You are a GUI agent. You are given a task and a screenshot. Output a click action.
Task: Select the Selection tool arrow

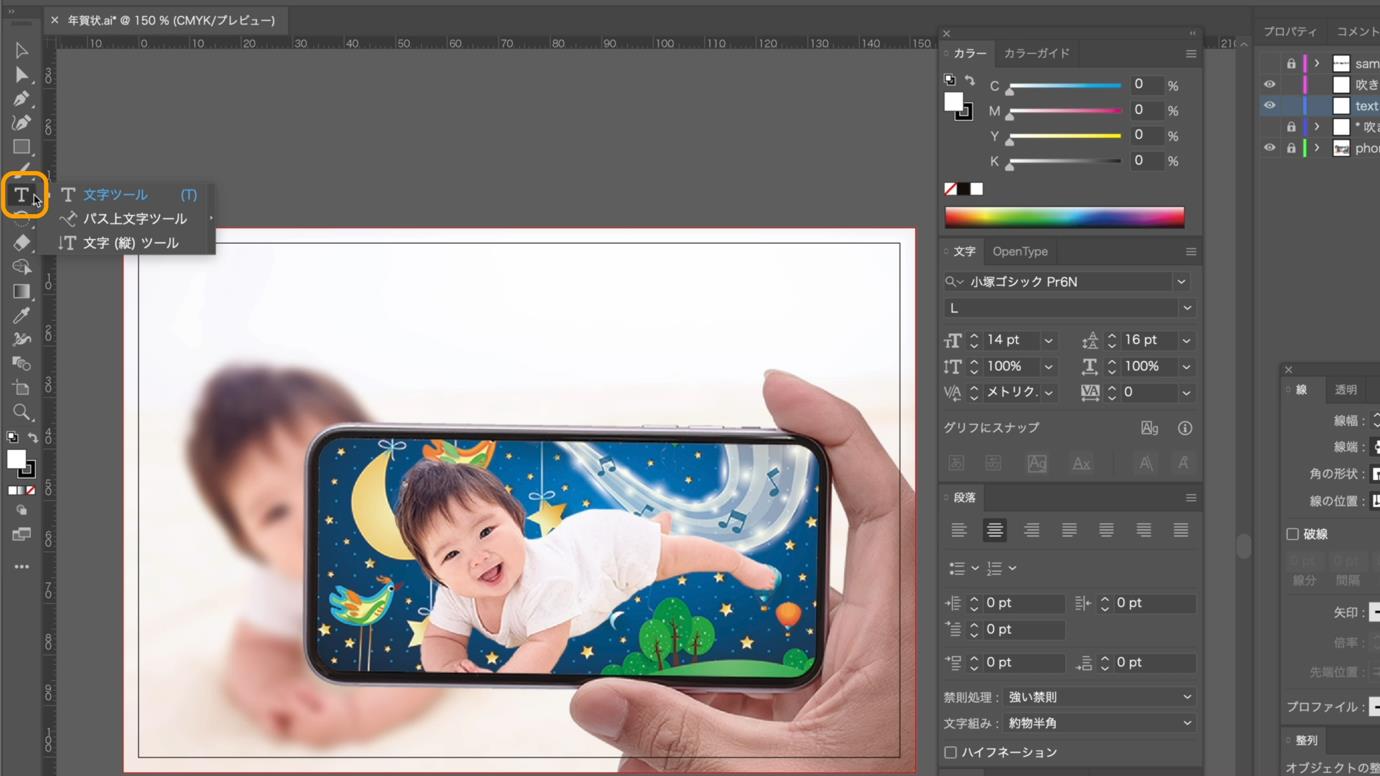(x=21, y=50)
